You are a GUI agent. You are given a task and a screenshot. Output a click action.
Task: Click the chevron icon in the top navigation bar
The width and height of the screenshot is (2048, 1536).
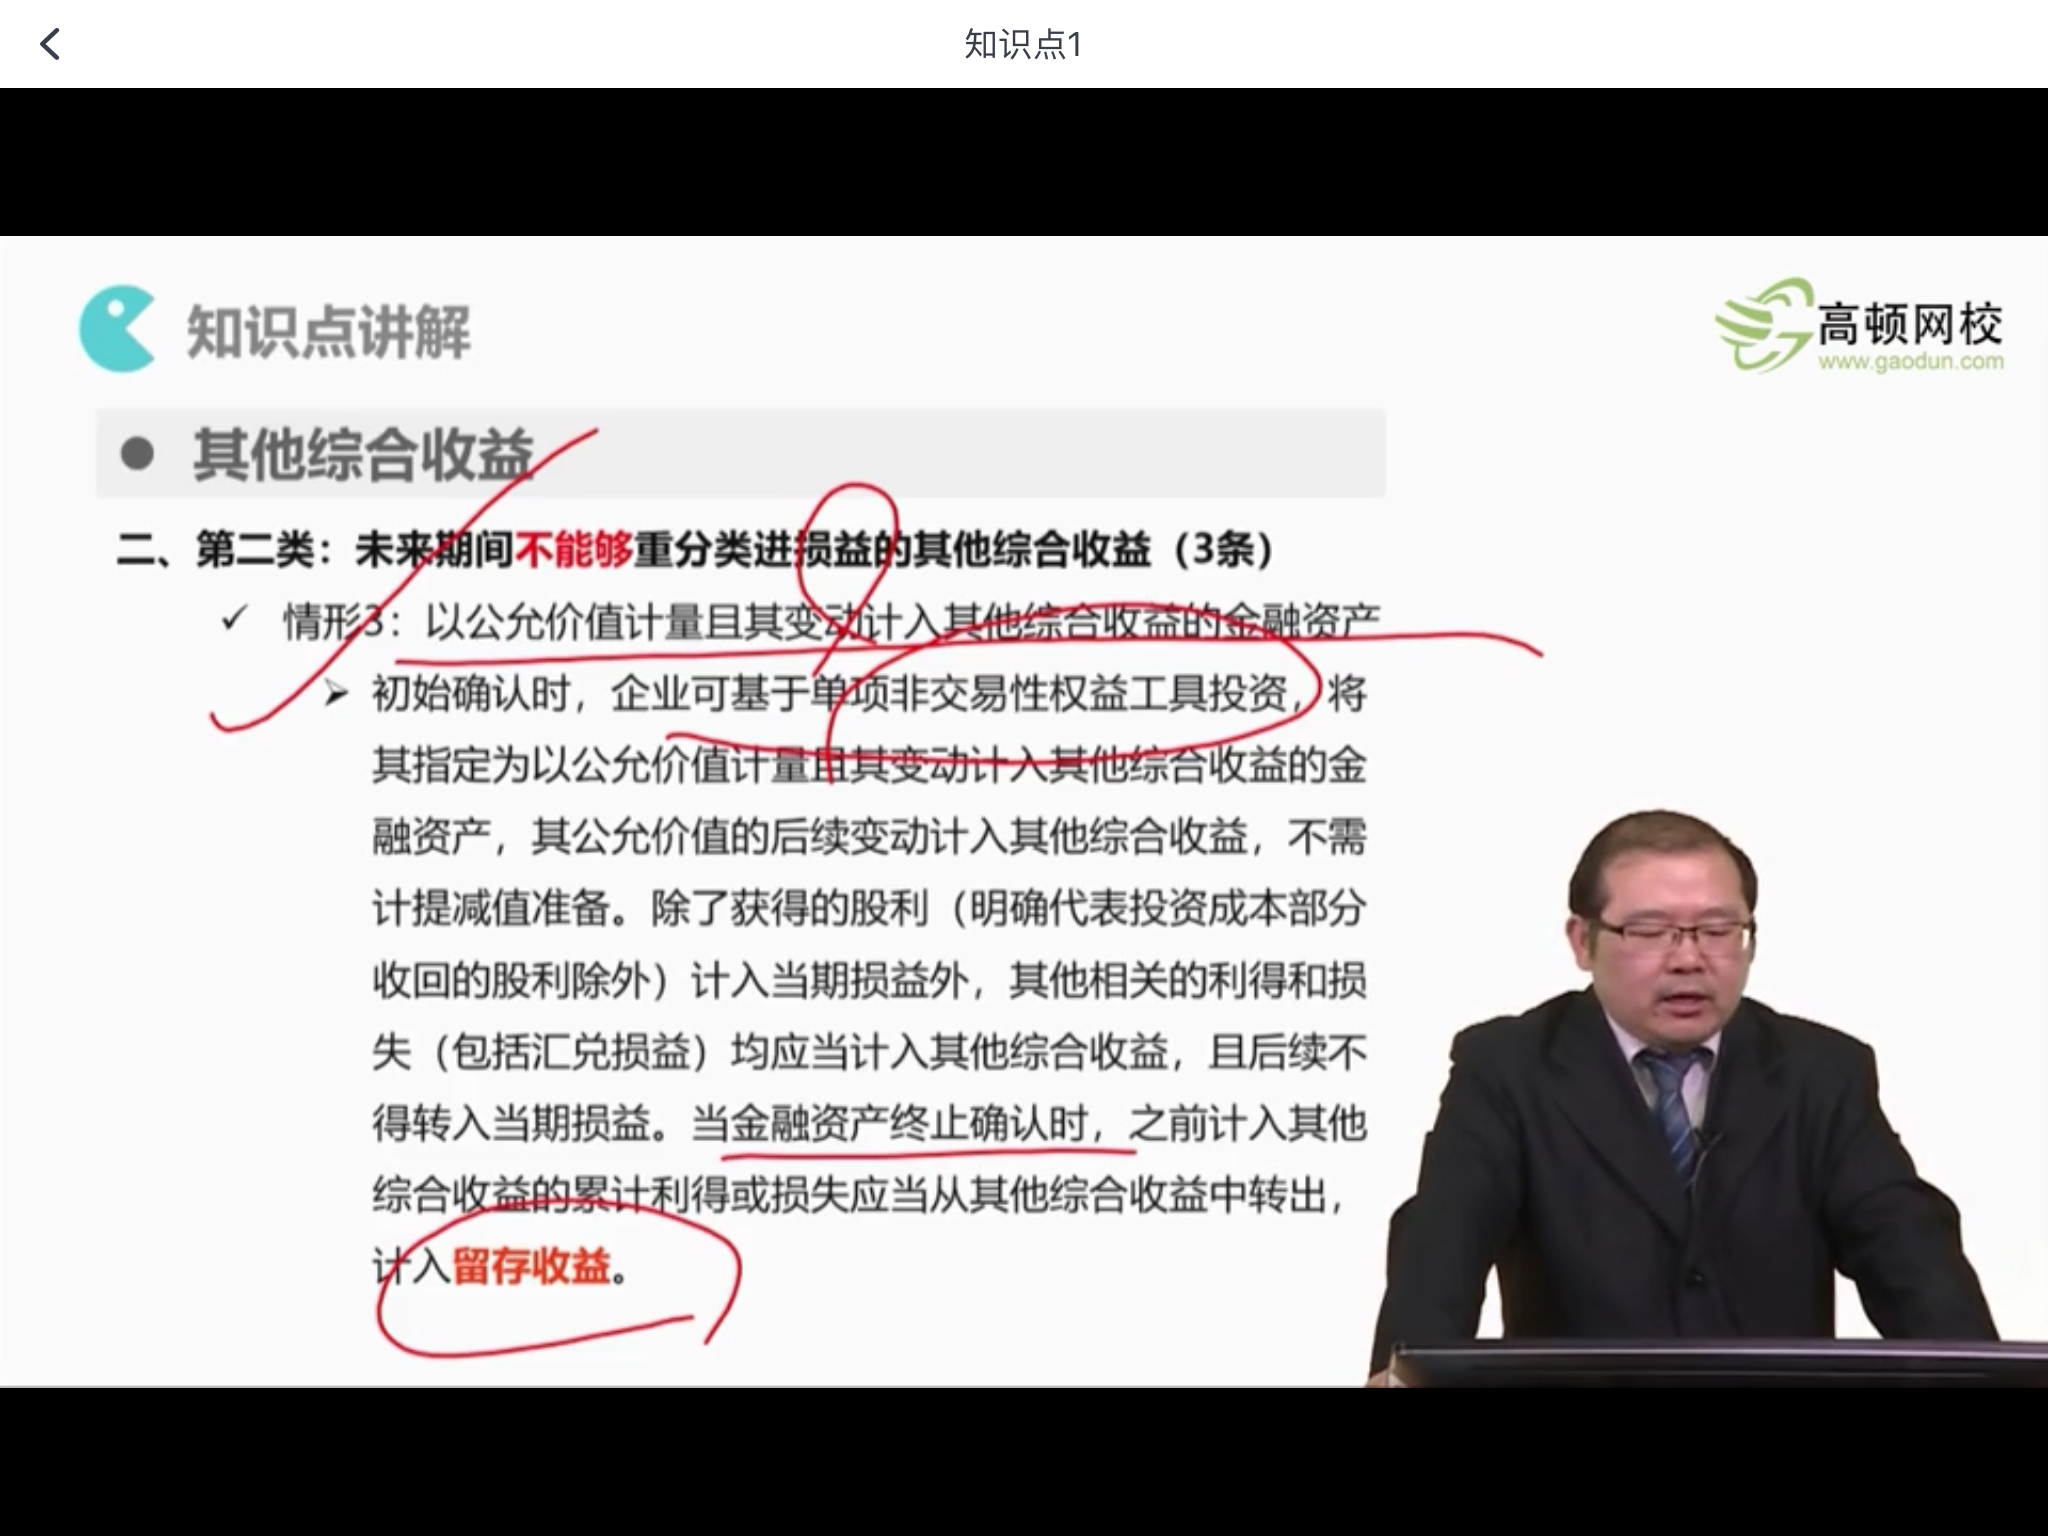50,43
